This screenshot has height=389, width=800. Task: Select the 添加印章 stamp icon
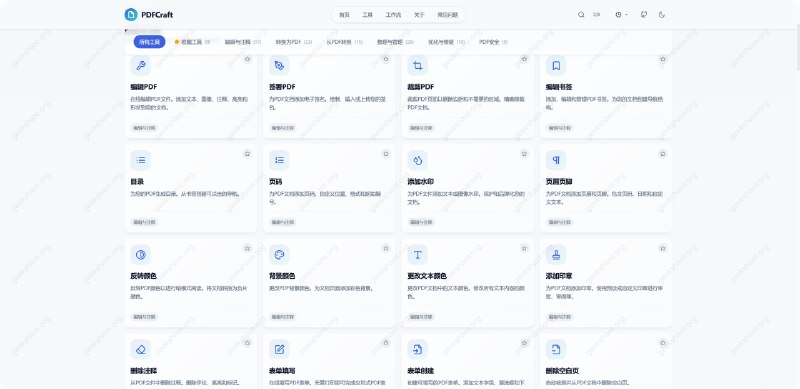tap(556, 255)
